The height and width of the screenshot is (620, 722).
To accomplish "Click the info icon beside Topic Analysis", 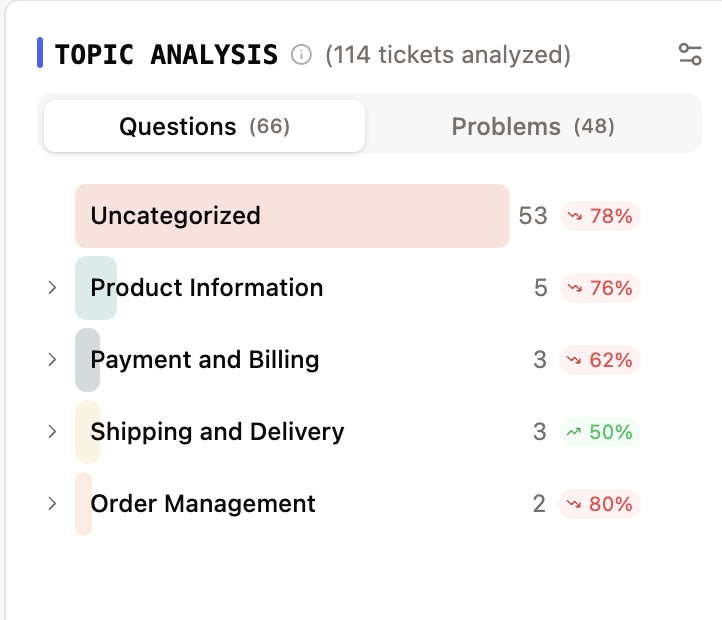I will pos(301,55).
